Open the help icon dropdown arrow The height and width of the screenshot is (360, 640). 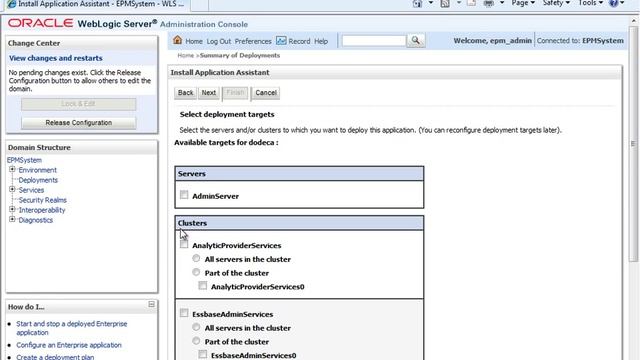pyautogui.click(x=622, y=3)
